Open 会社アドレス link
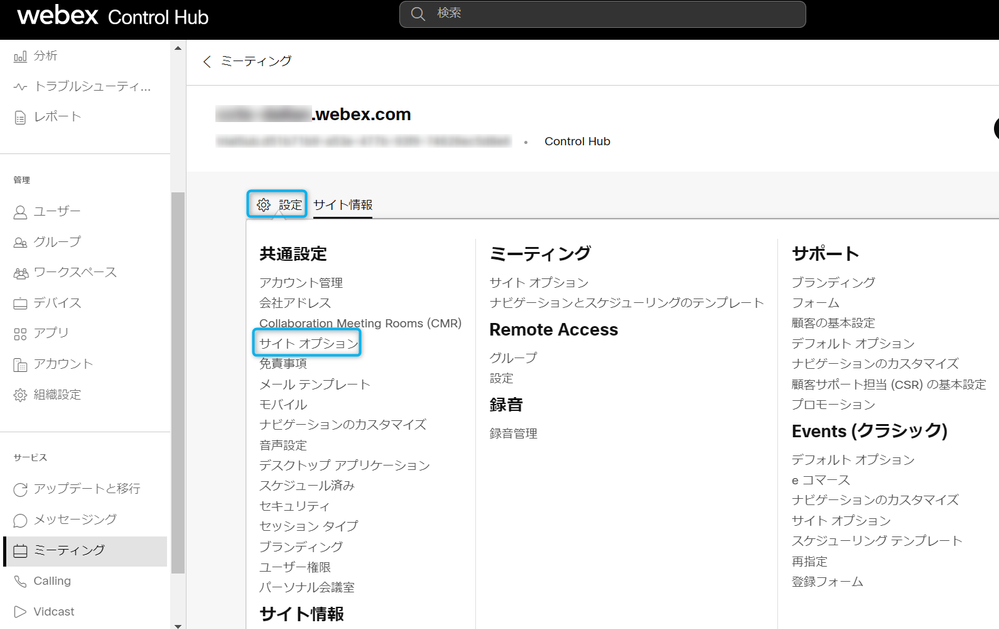The width and height of the screenshot is (999, 629). 295,303
